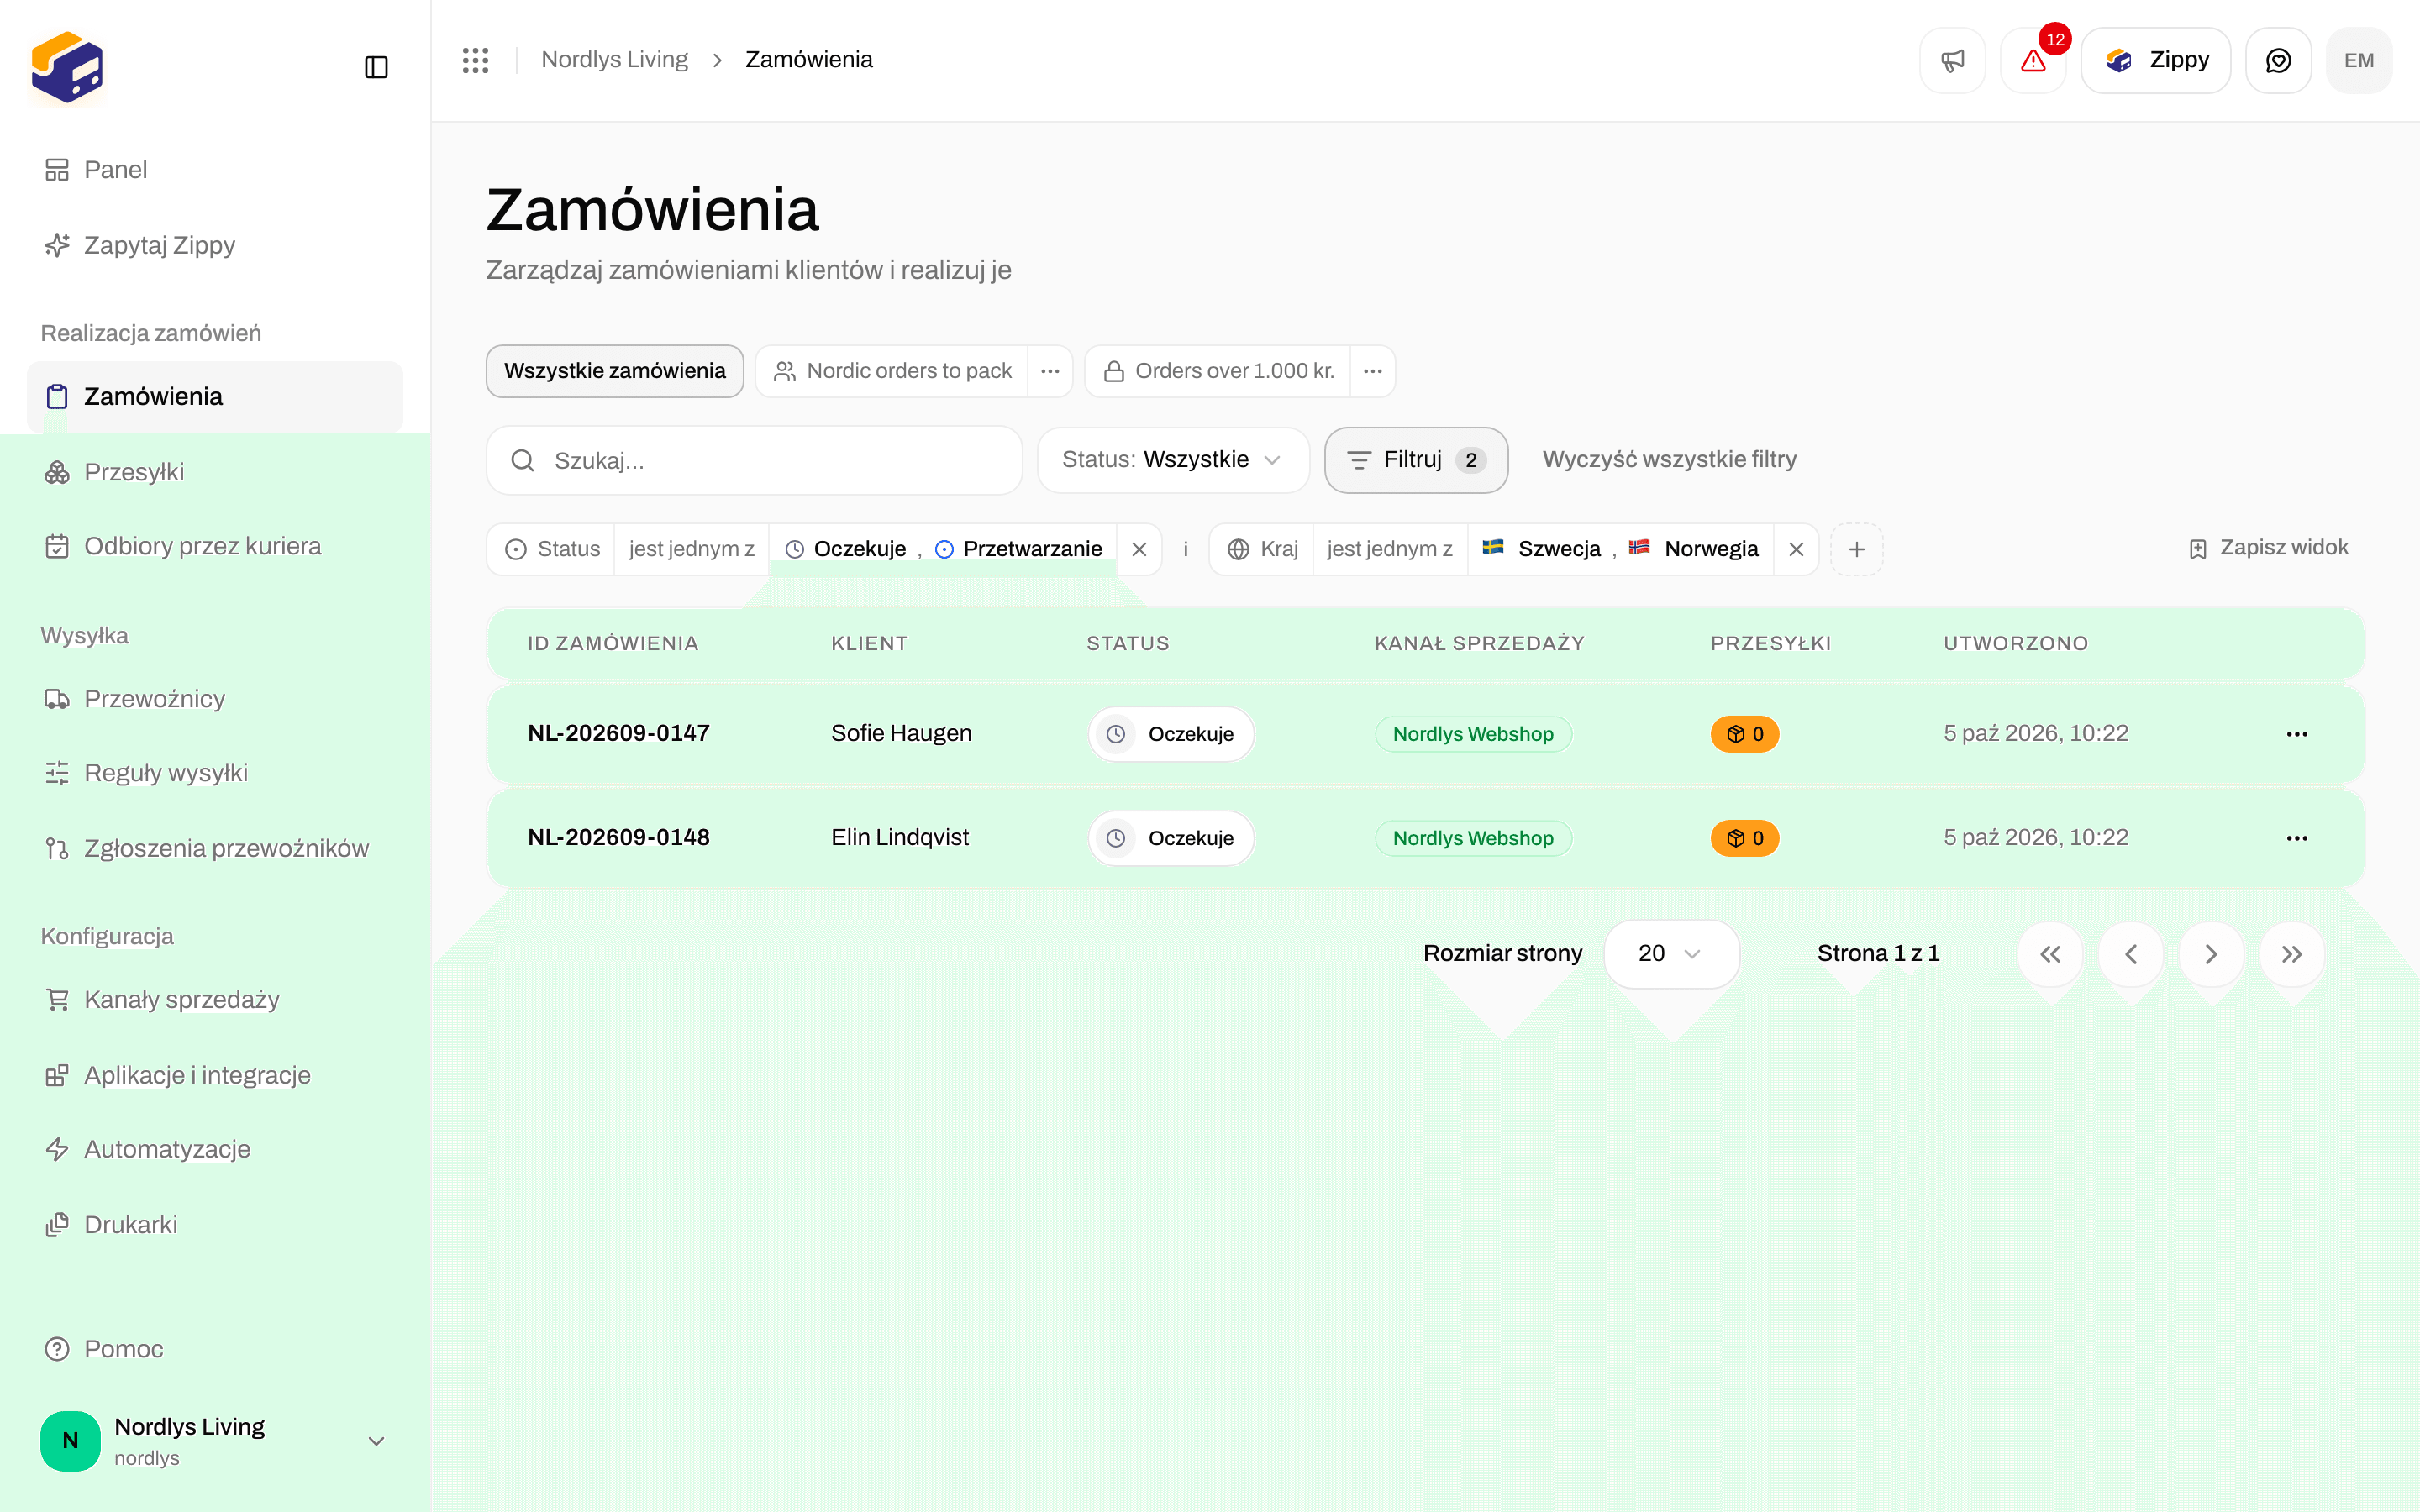Open Automatyzacje in the sidebar

tap(215, 1149)
